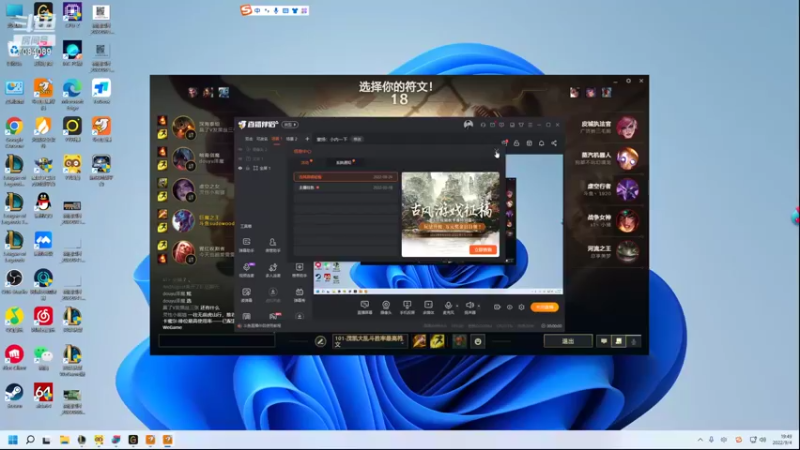This screenshot has width=800, height=450.
Task: Click the screen capture icon in streaming bar
Action: tap(364, 307)
